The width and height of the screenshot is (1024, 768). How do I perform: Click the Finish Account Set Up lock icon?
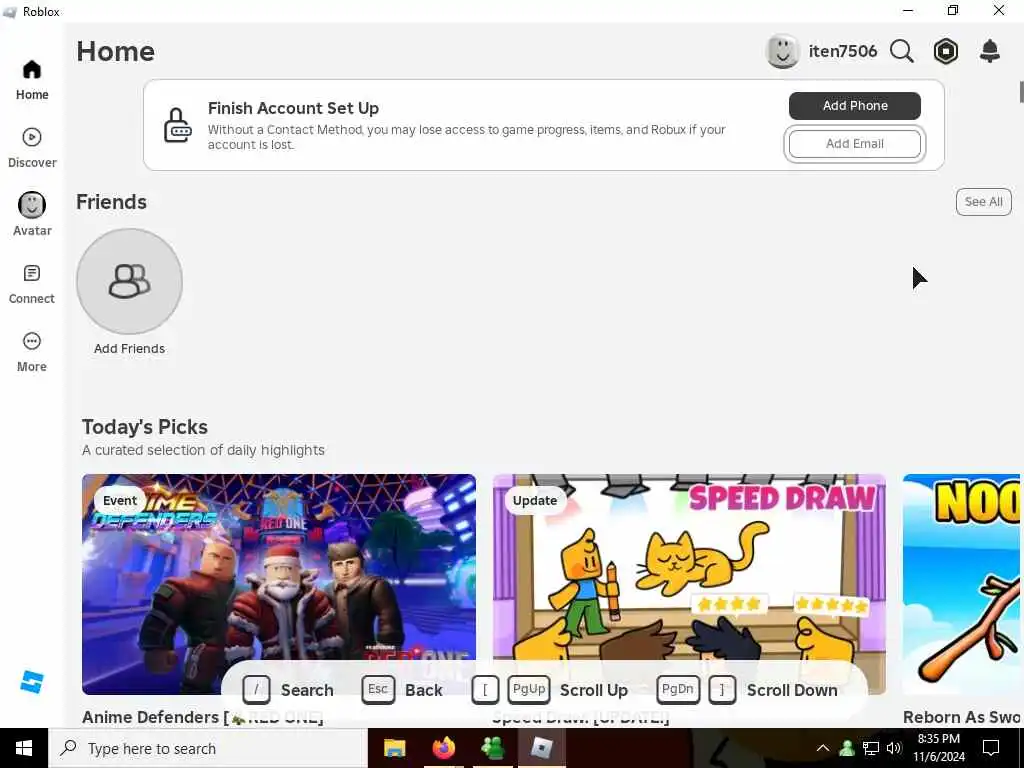click(x=177, y=125)
